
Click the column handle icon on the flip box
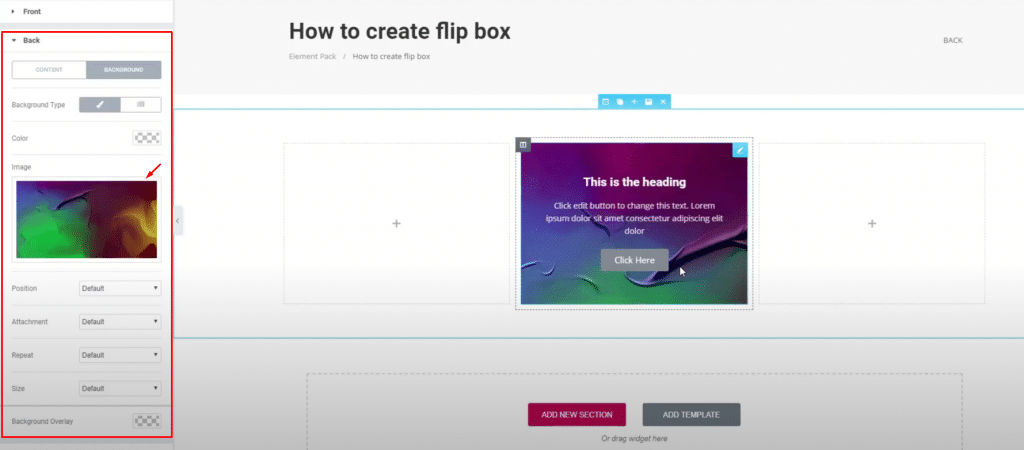(x=523, y=145)
